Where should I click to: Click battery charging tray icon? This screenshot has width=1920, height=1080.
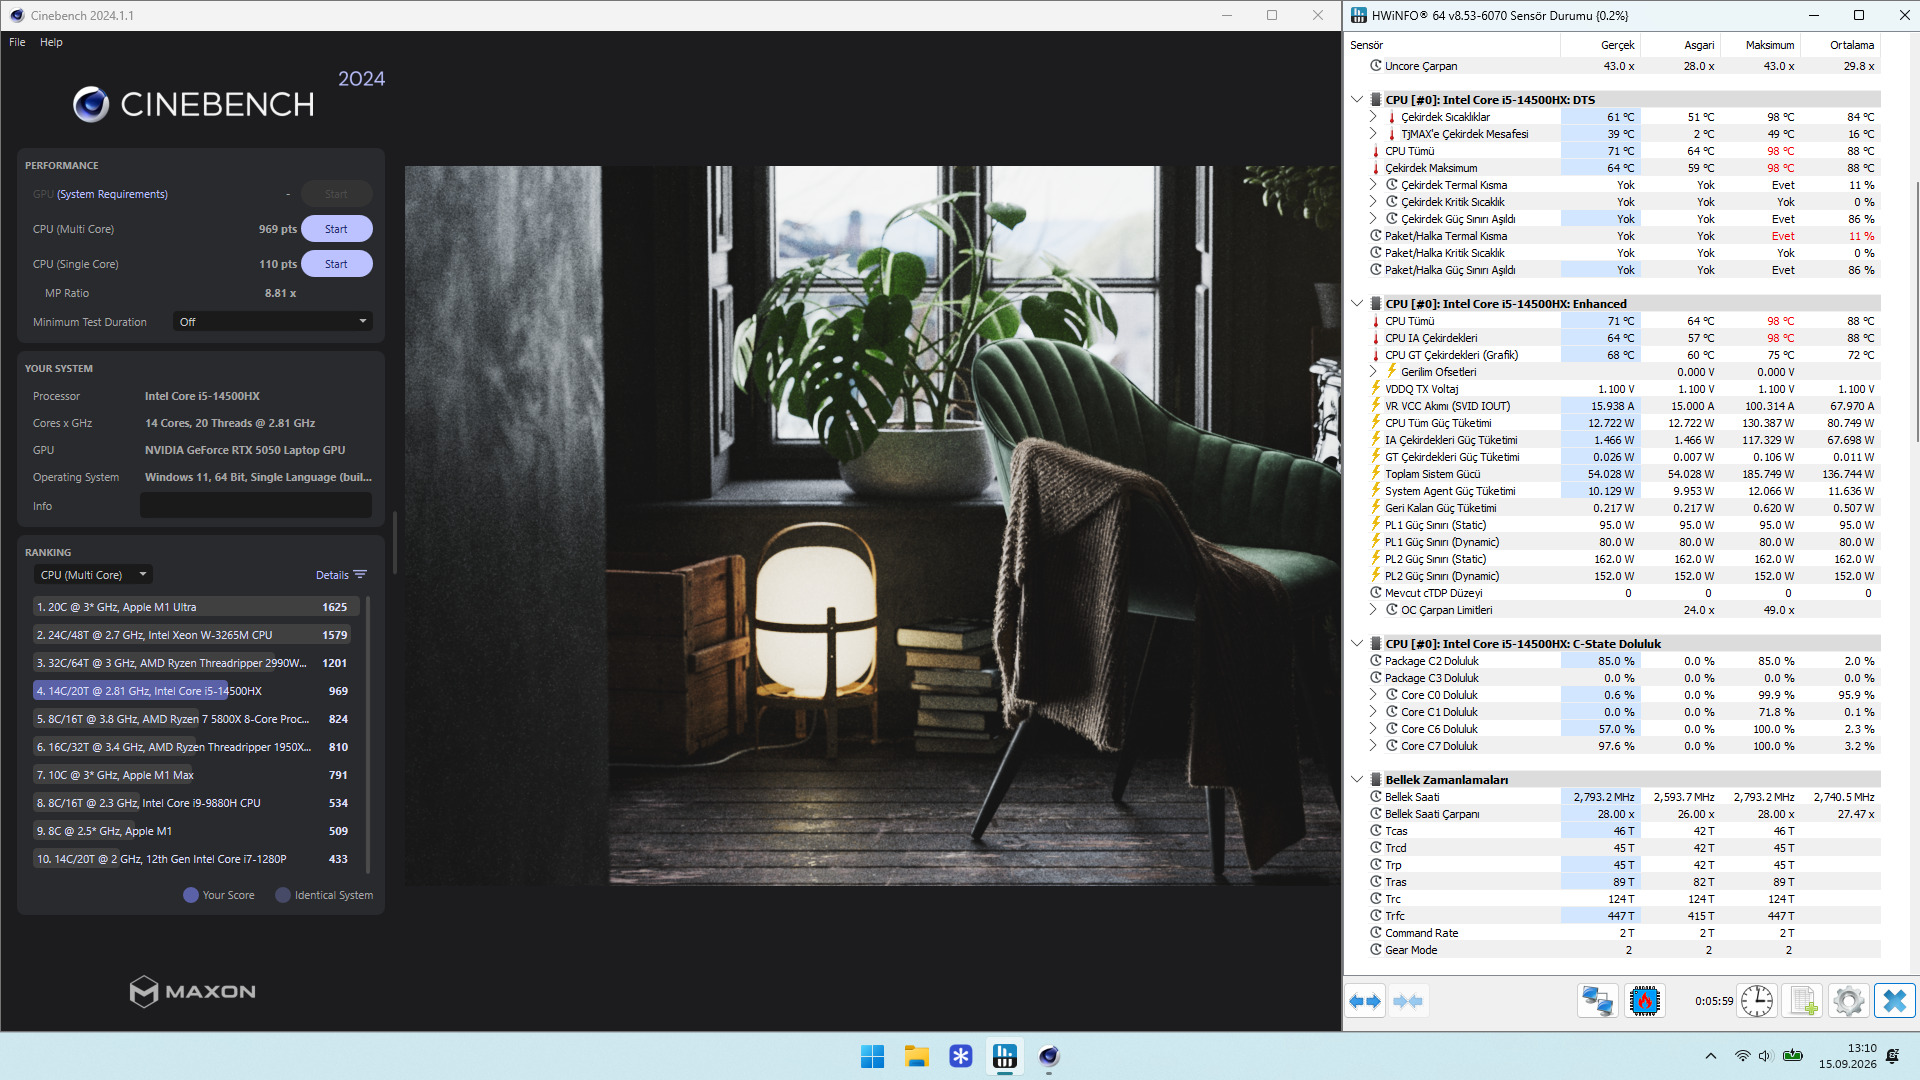point(1793,1056)
